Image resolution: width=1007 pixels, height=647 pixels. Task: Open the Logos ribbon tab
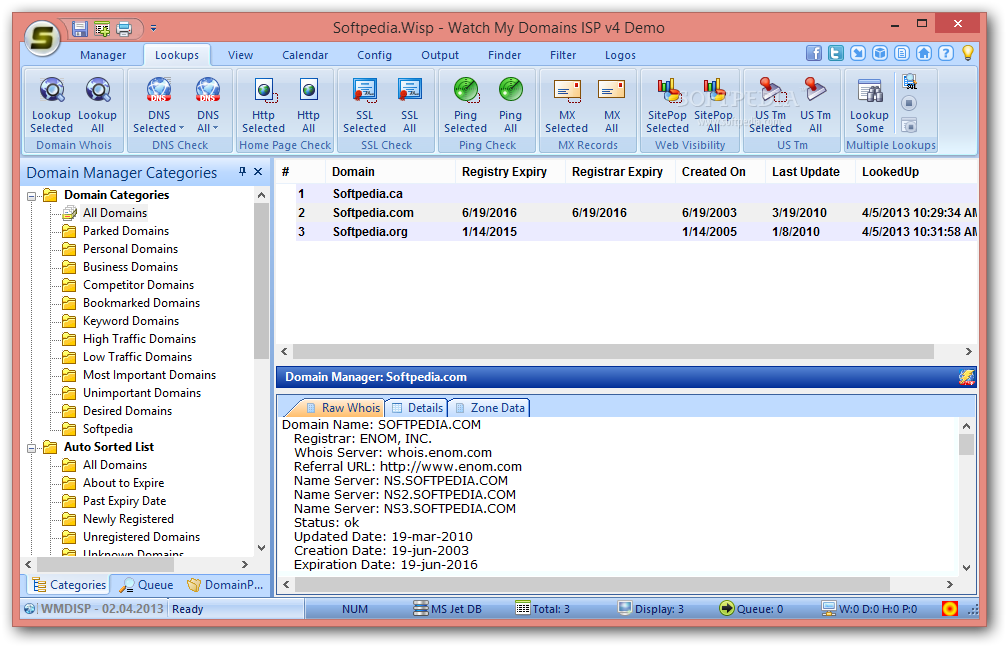(620, 55)
